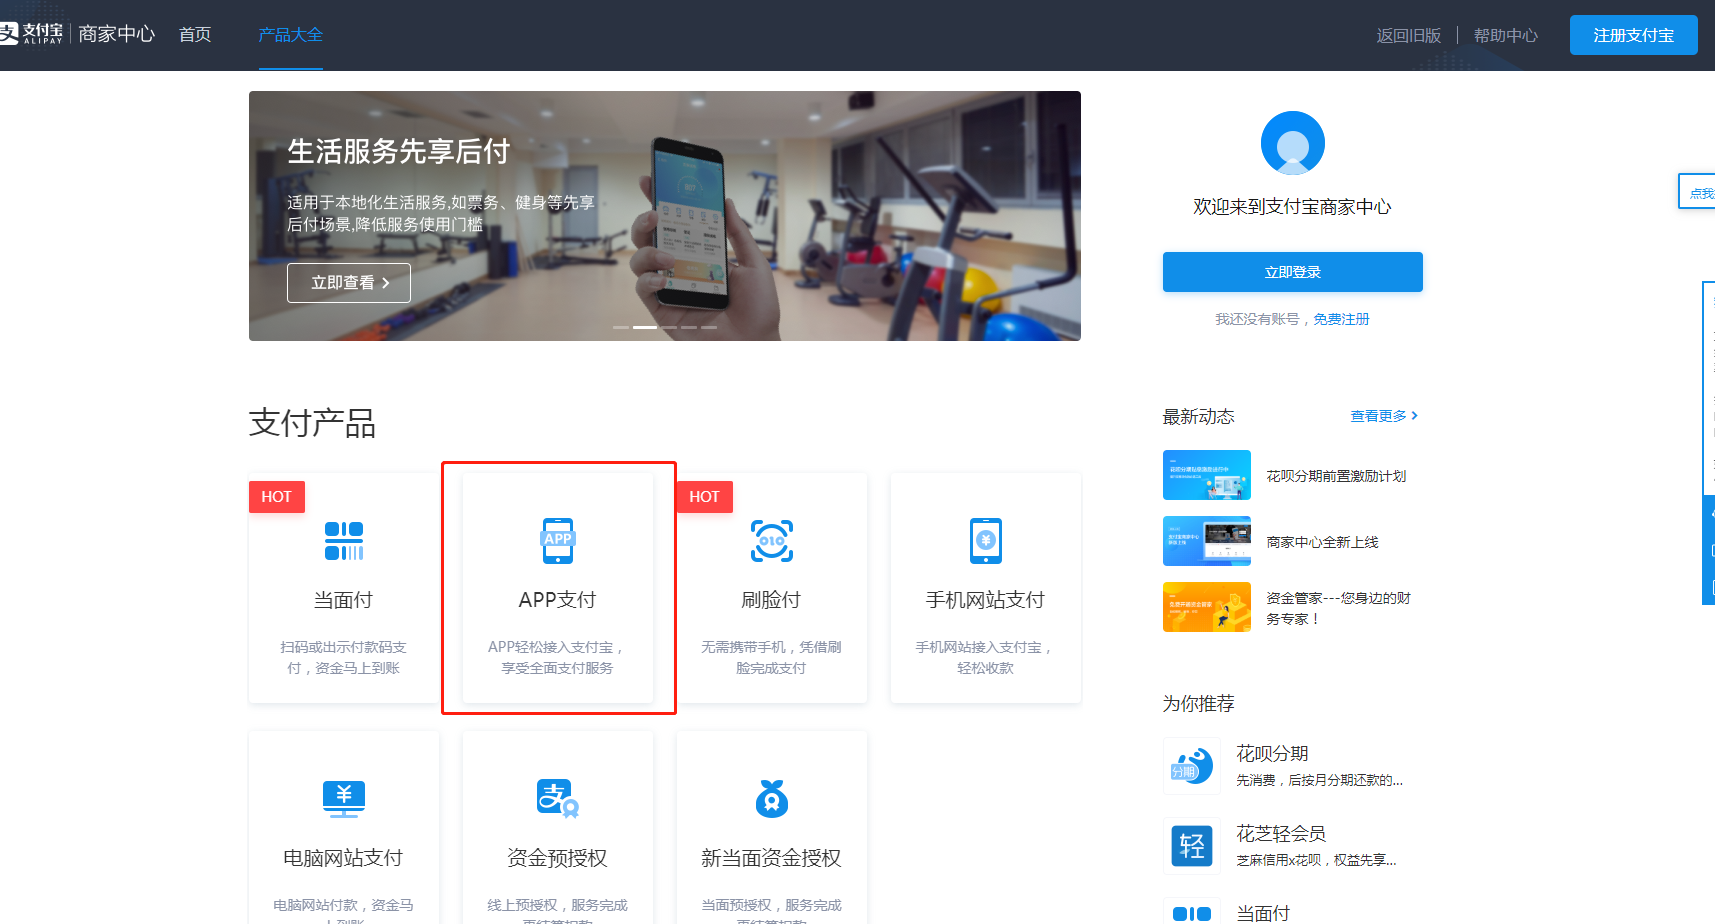Click the user avatar icon
The height and width of the screenshot is (924, 1715).
[x=1292, y=143]
